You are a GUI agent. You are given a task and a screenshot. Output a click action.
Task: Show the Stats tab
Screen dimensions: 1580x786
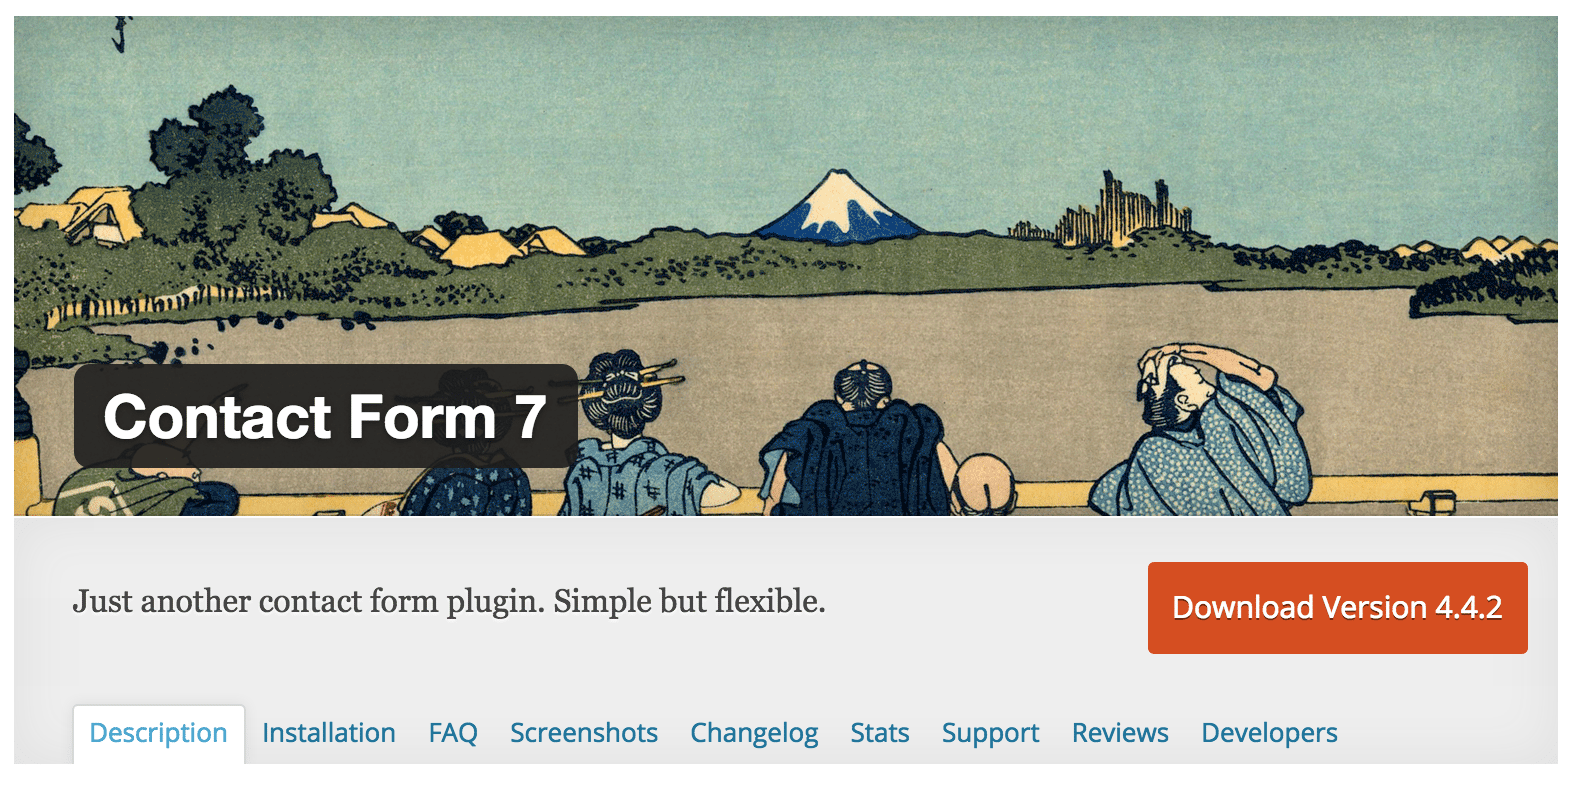coord(880,733)
